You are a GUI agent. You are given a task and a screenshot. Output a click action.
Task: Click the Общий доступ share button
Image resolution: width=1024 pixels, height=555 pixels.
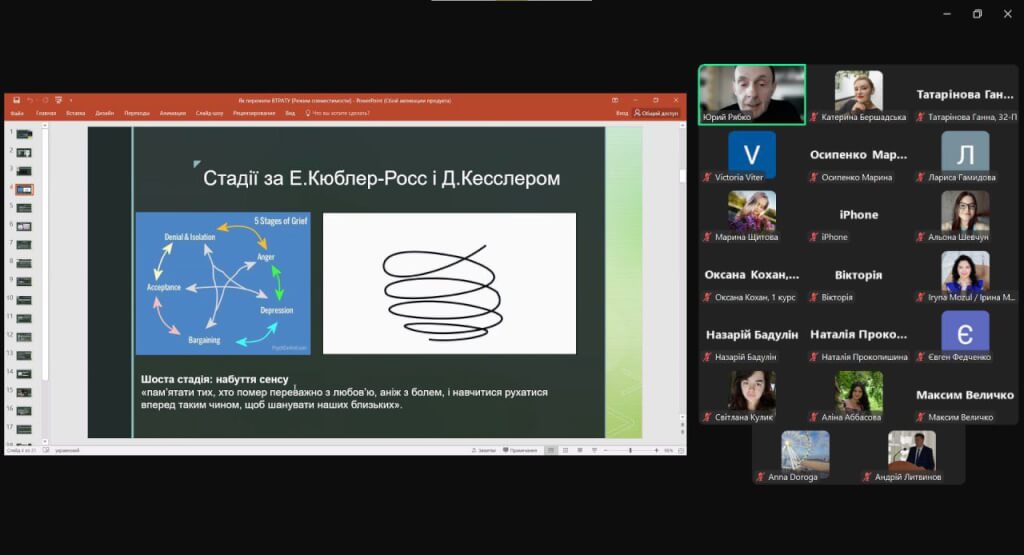657,113
